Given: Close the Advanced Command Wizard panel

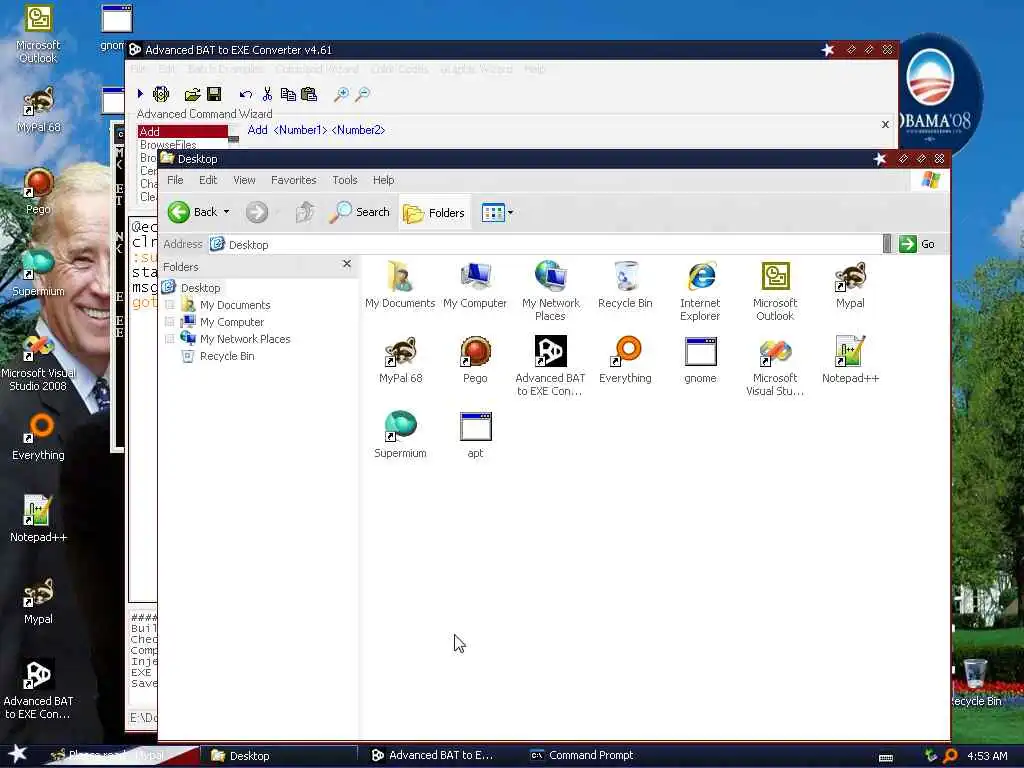Looking at the screenshot, I should (885, 125).
